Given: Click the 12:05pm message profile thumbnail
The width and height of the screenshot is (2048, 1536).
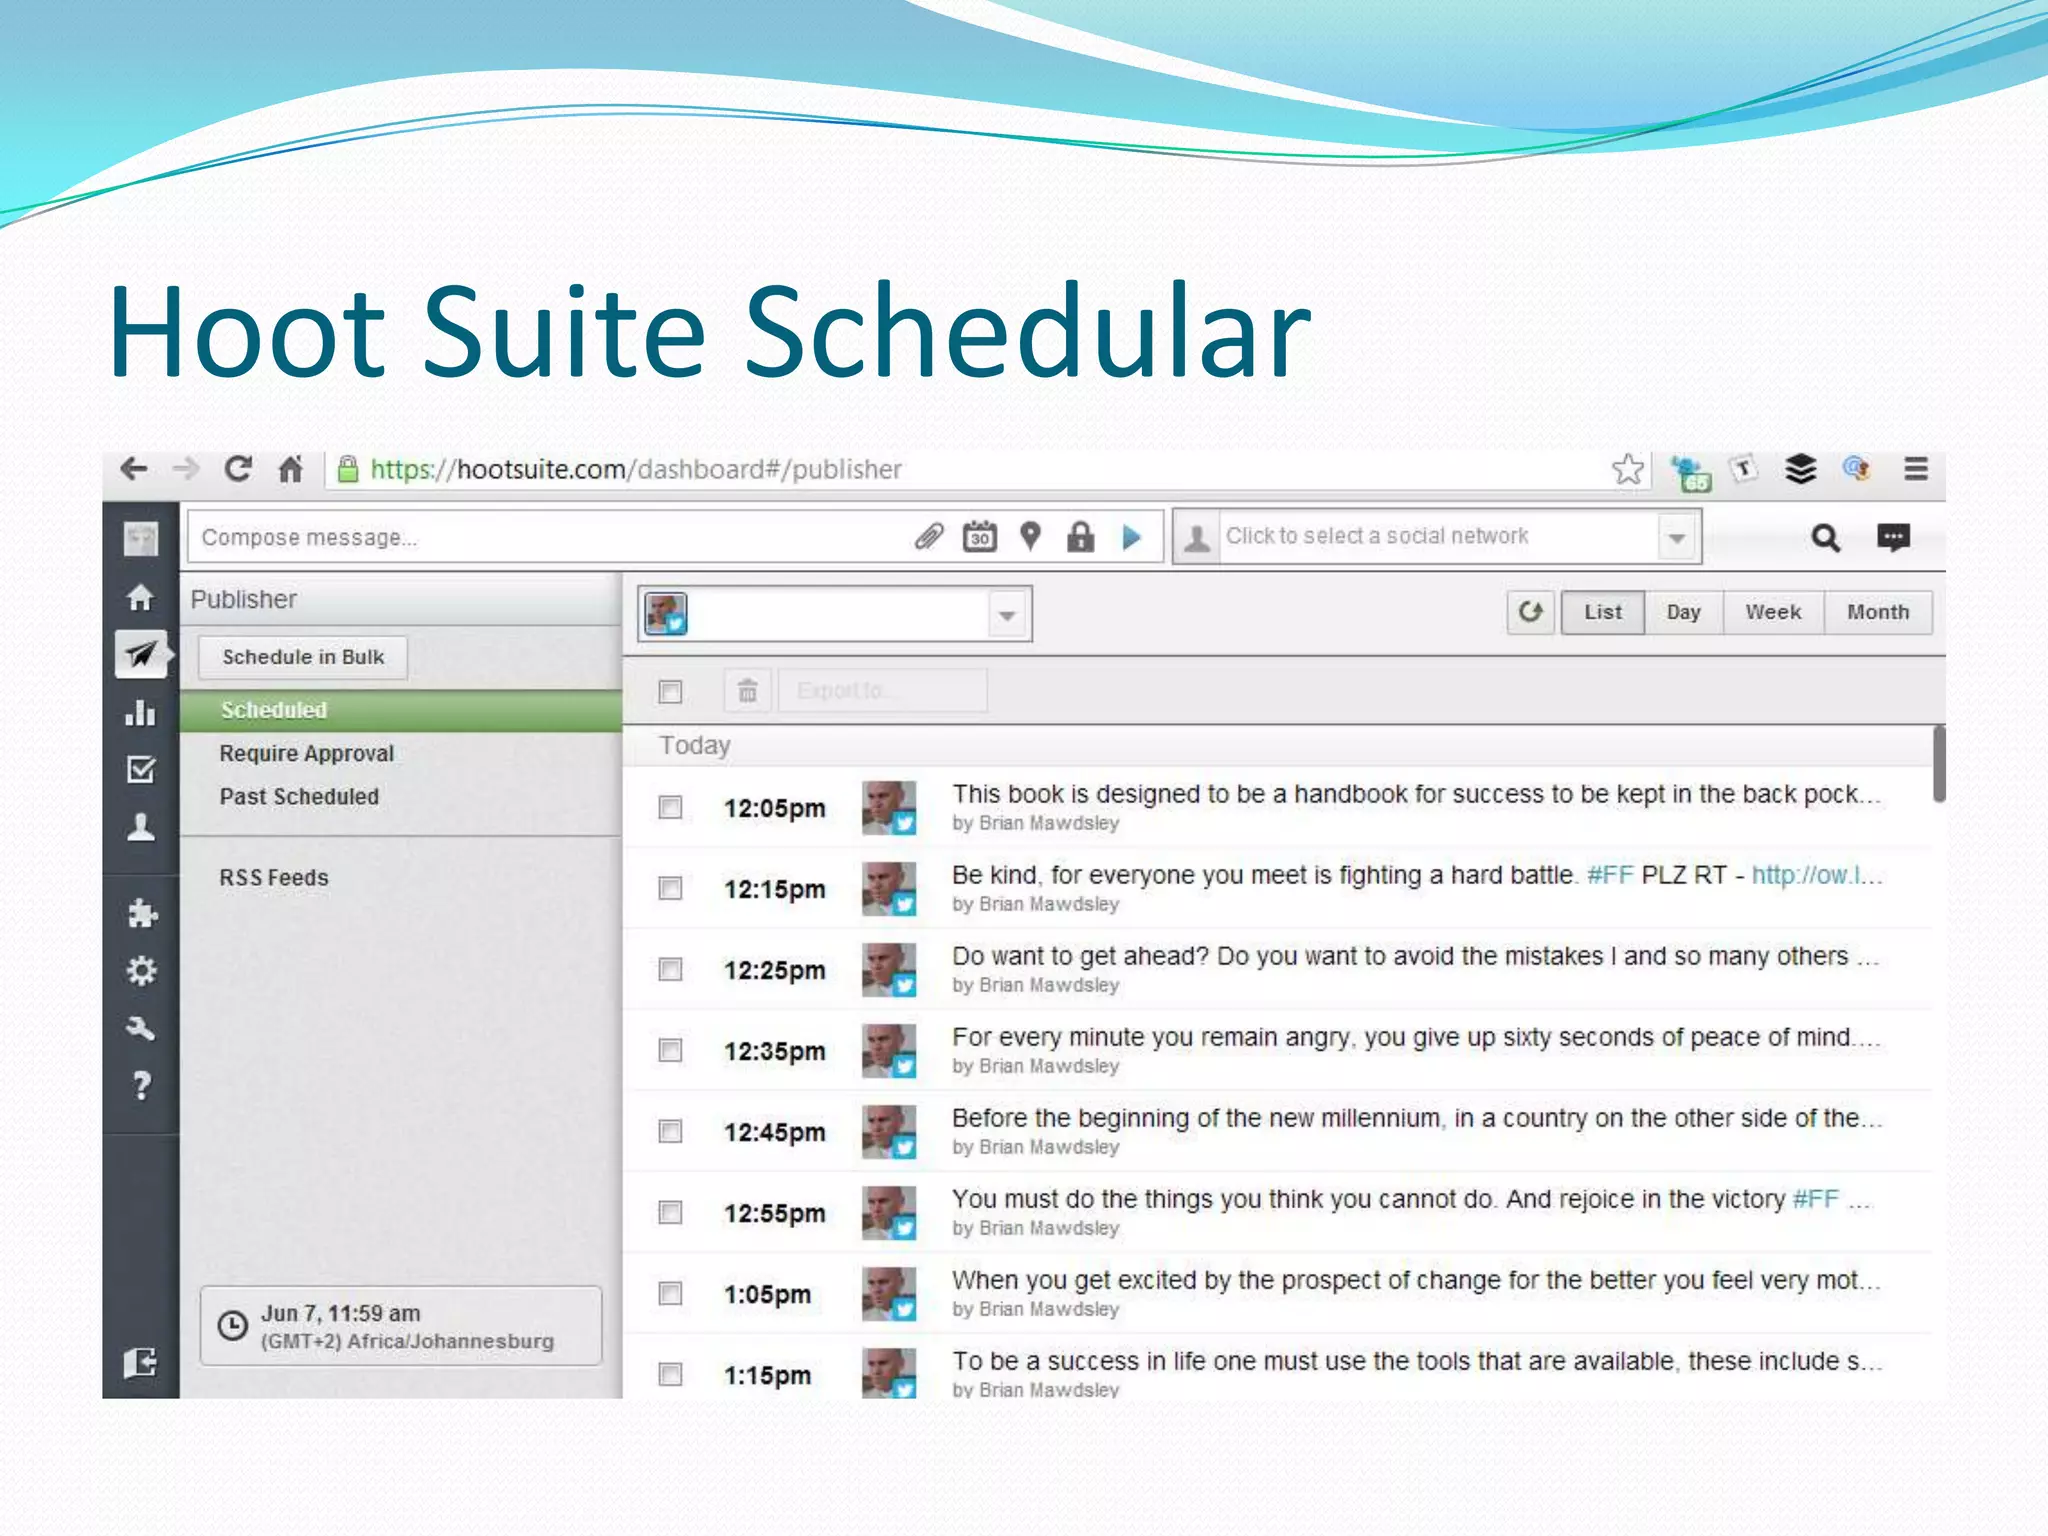Looking at the screenshot, I should [889, 808].
